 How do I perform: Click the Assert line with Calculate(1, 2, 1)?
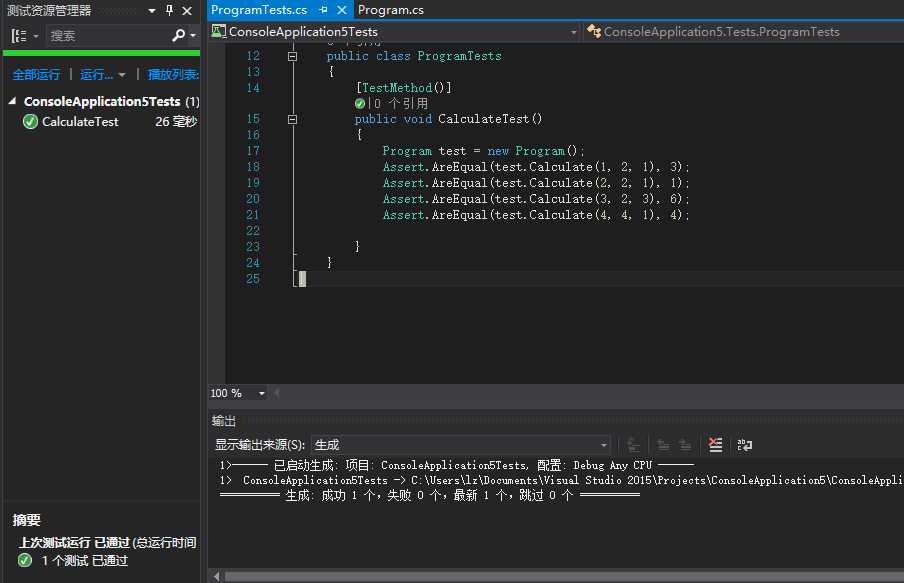(x=536, y=167)
